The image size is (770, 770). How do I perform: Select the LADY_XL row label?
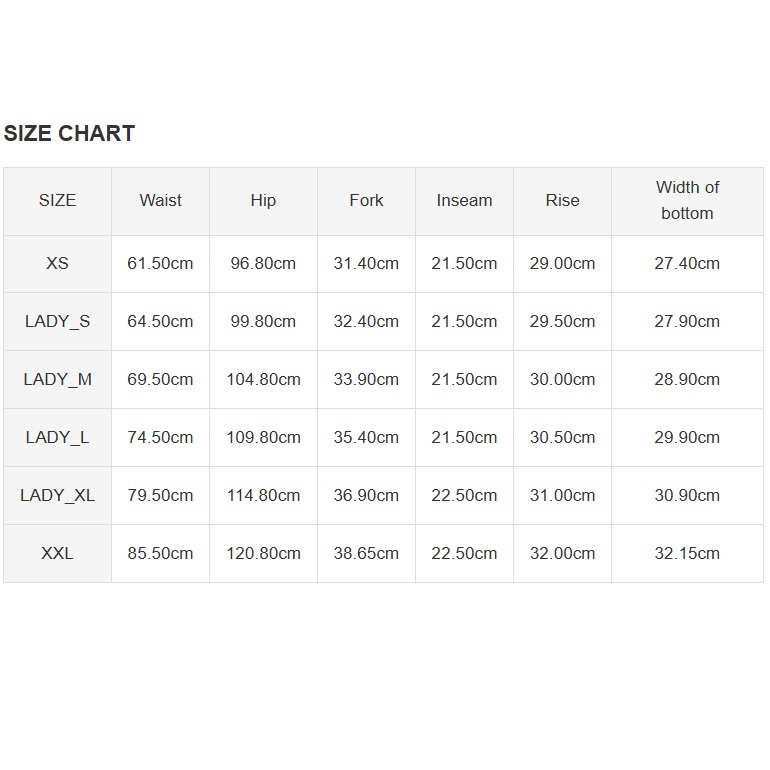pyautogui.click(x=57, y=495)
